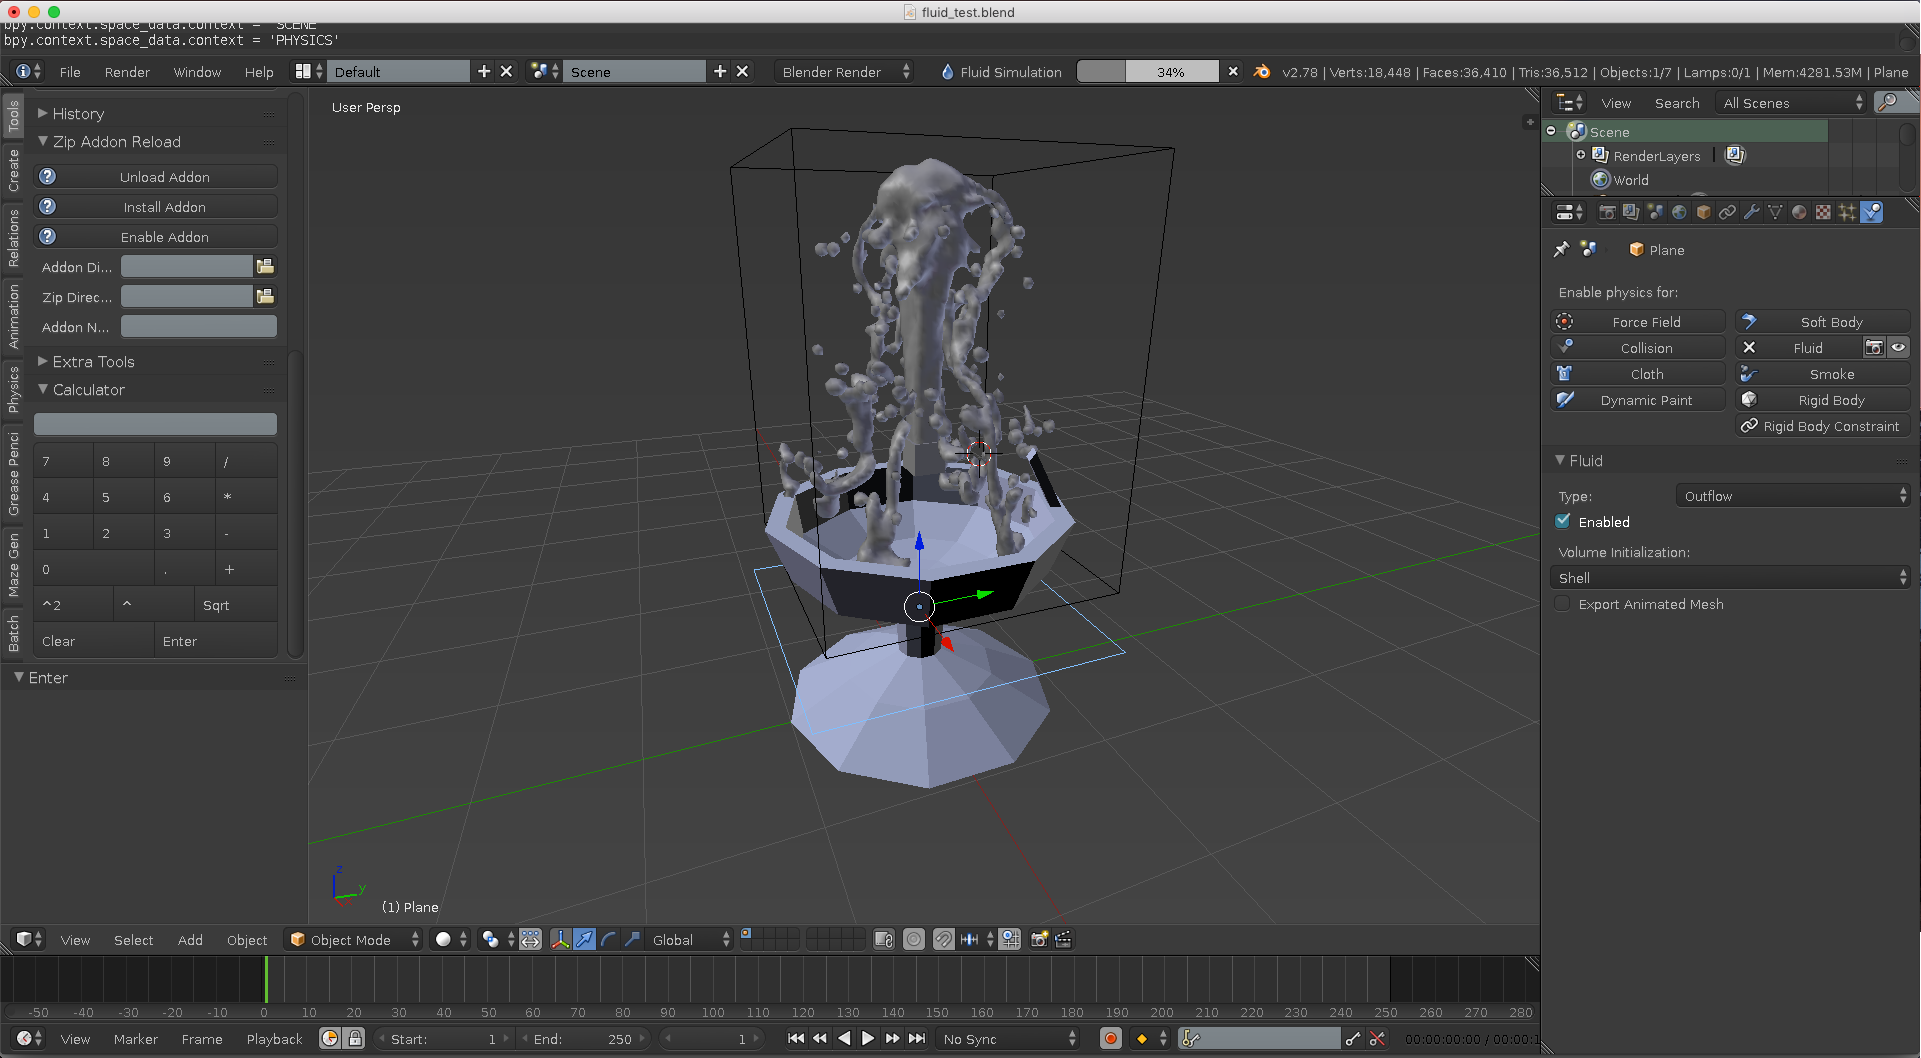Image resolution: width=1921 pixels, height=1058 pixels.
Task: Toggle proportional editing button in 3D header
Action: pyautogui.click(x=914, y=939)
